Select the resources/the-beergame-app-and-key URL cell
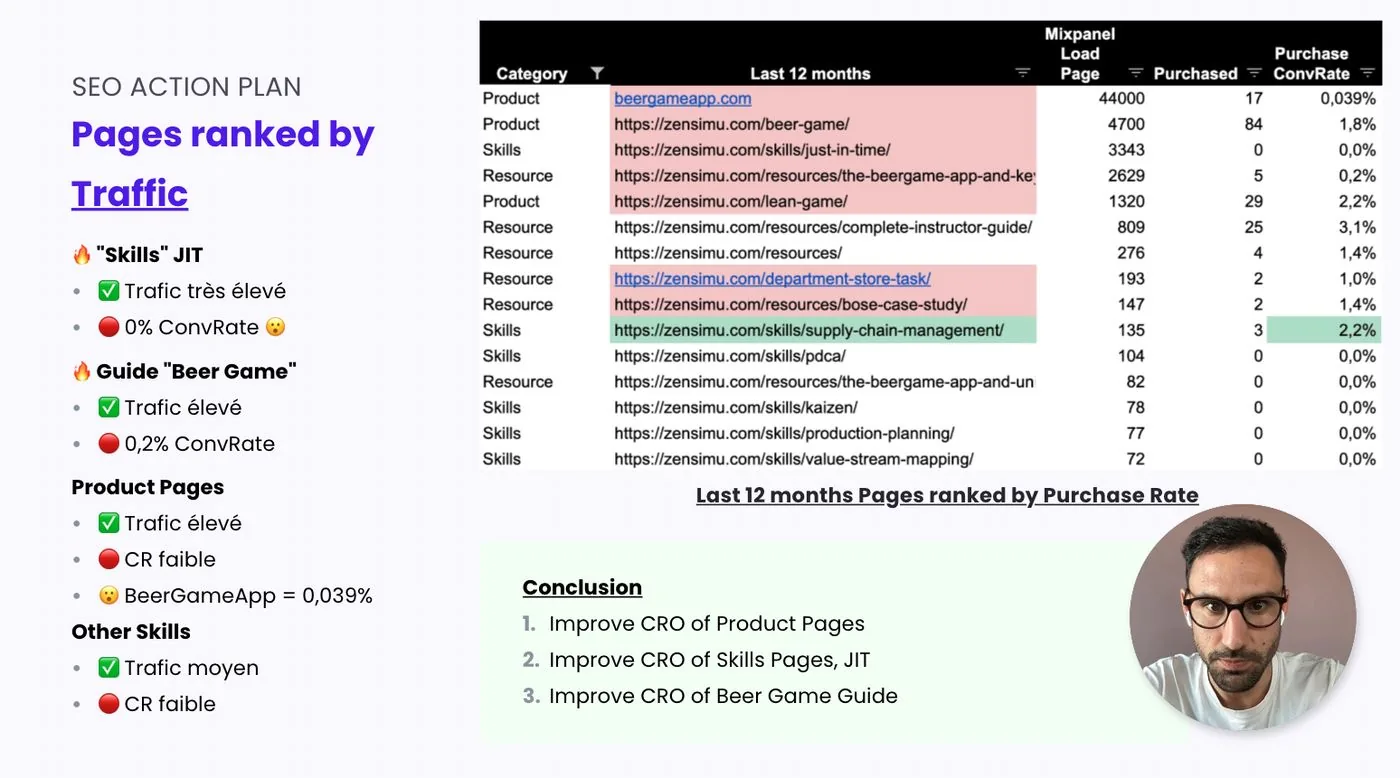 coord(823,176)
